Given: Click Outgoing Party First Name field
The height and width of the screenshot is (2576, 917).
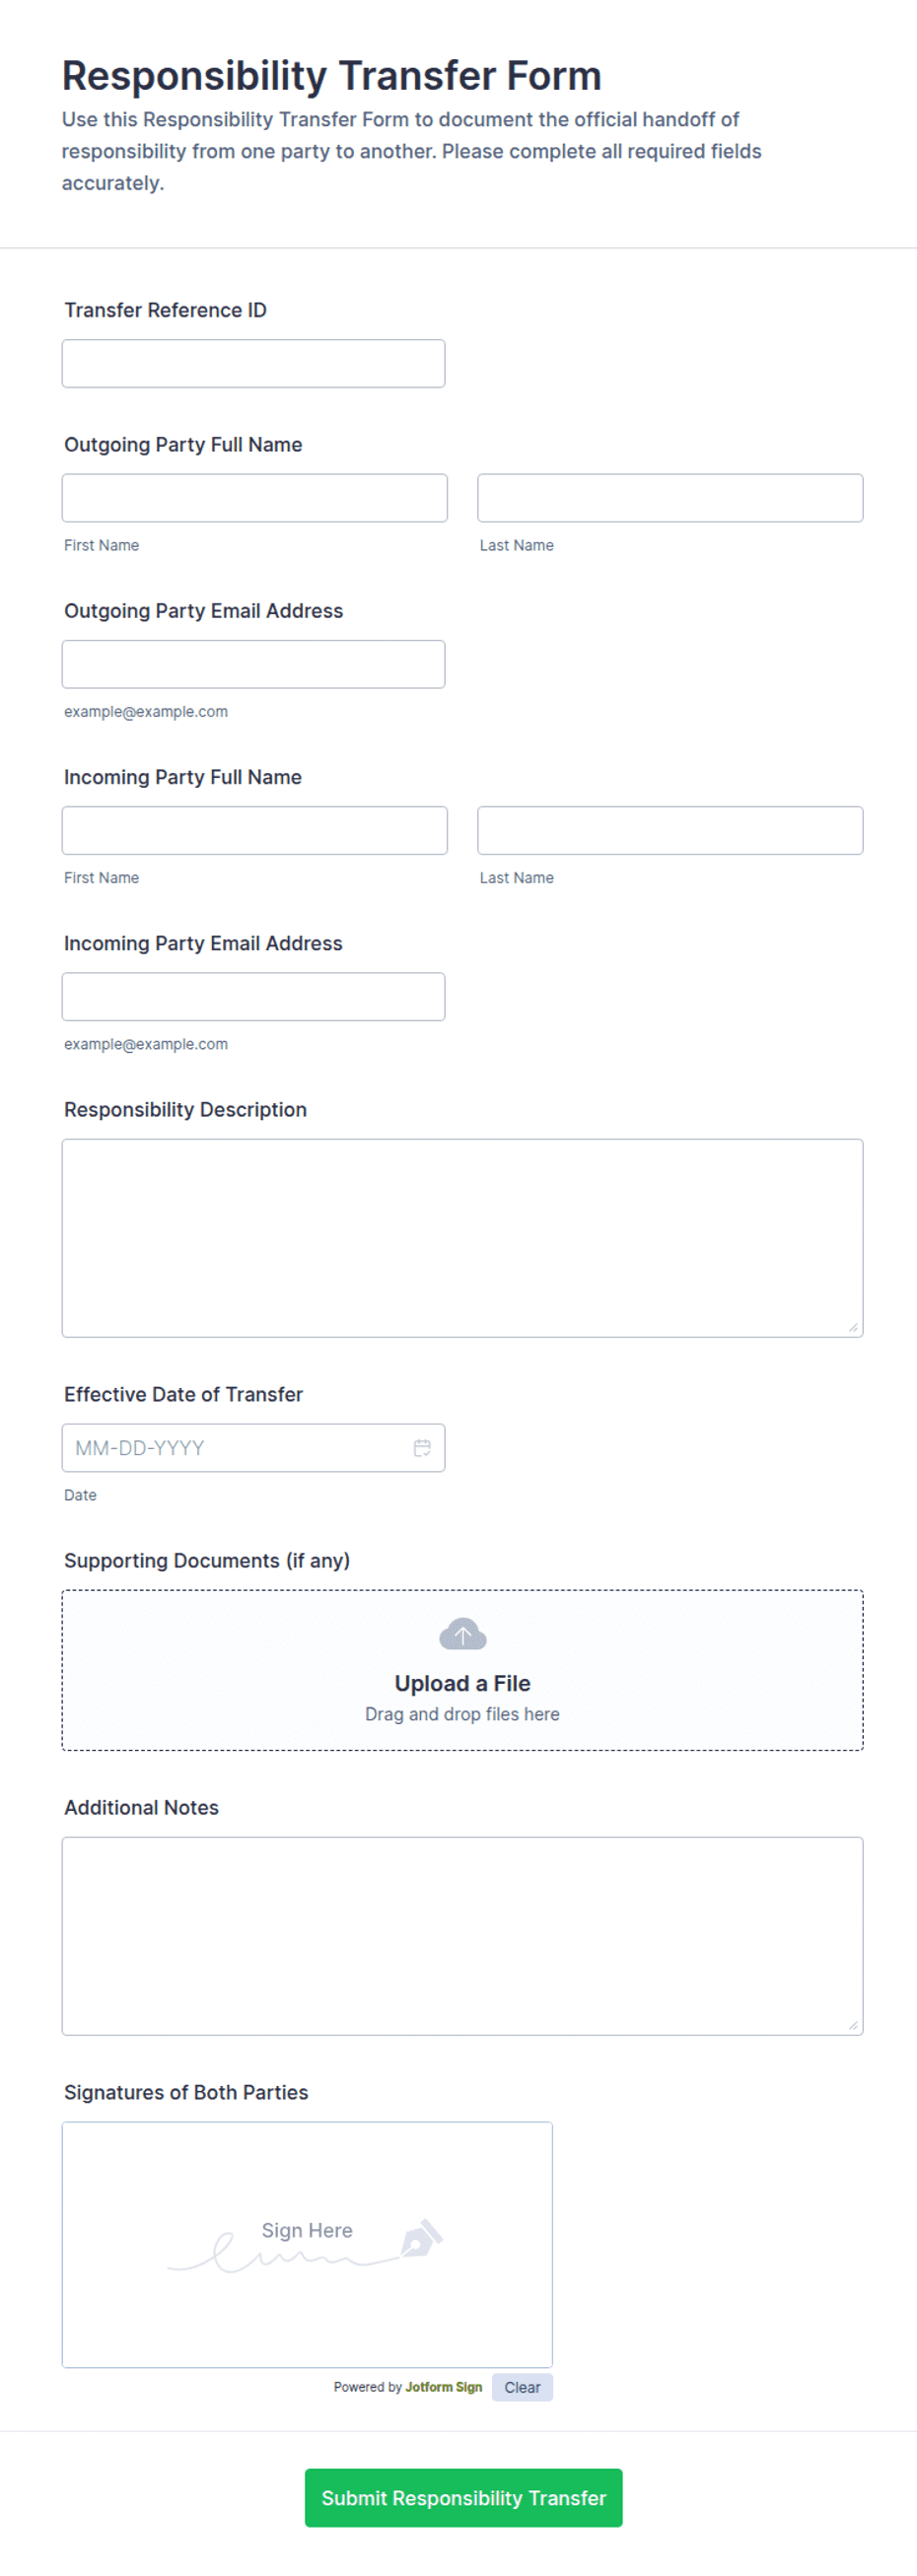Looking at the screenshot, I should 254,497.
